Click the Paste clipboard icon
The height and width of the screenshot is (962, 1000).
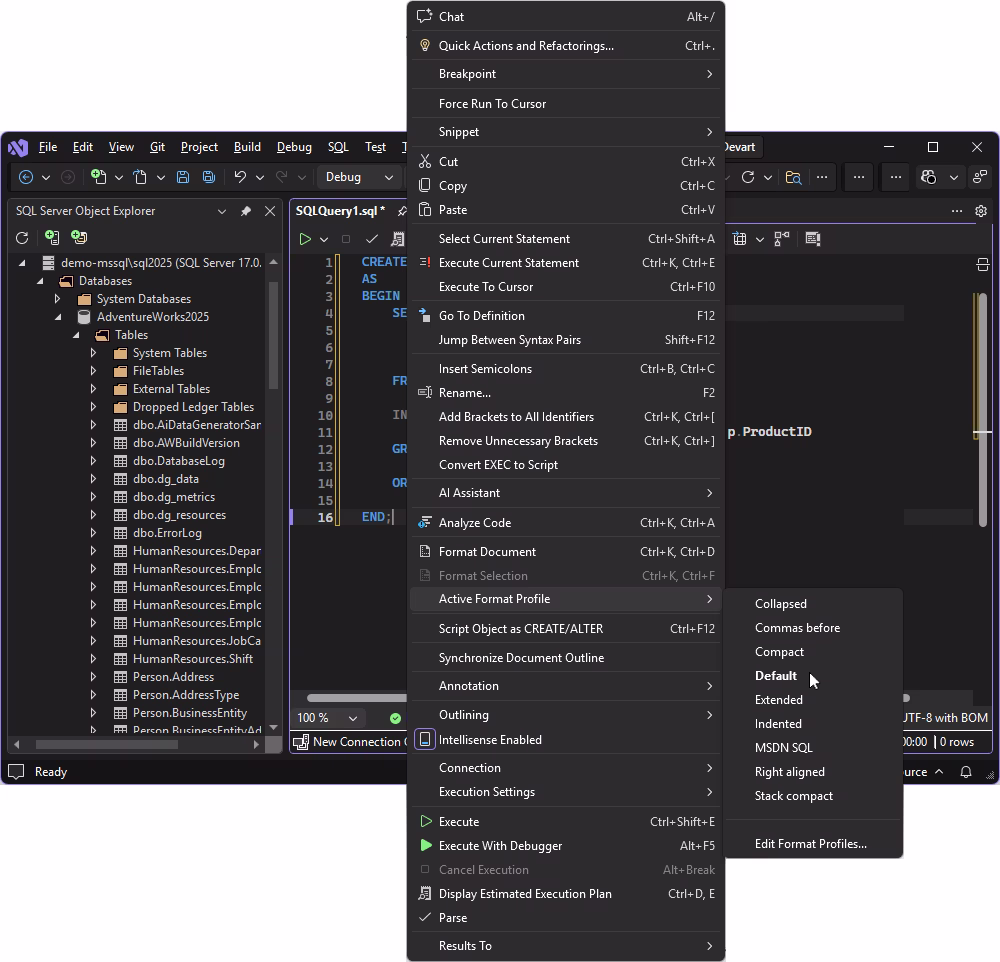pyautogui.click(x=424, y=210)
